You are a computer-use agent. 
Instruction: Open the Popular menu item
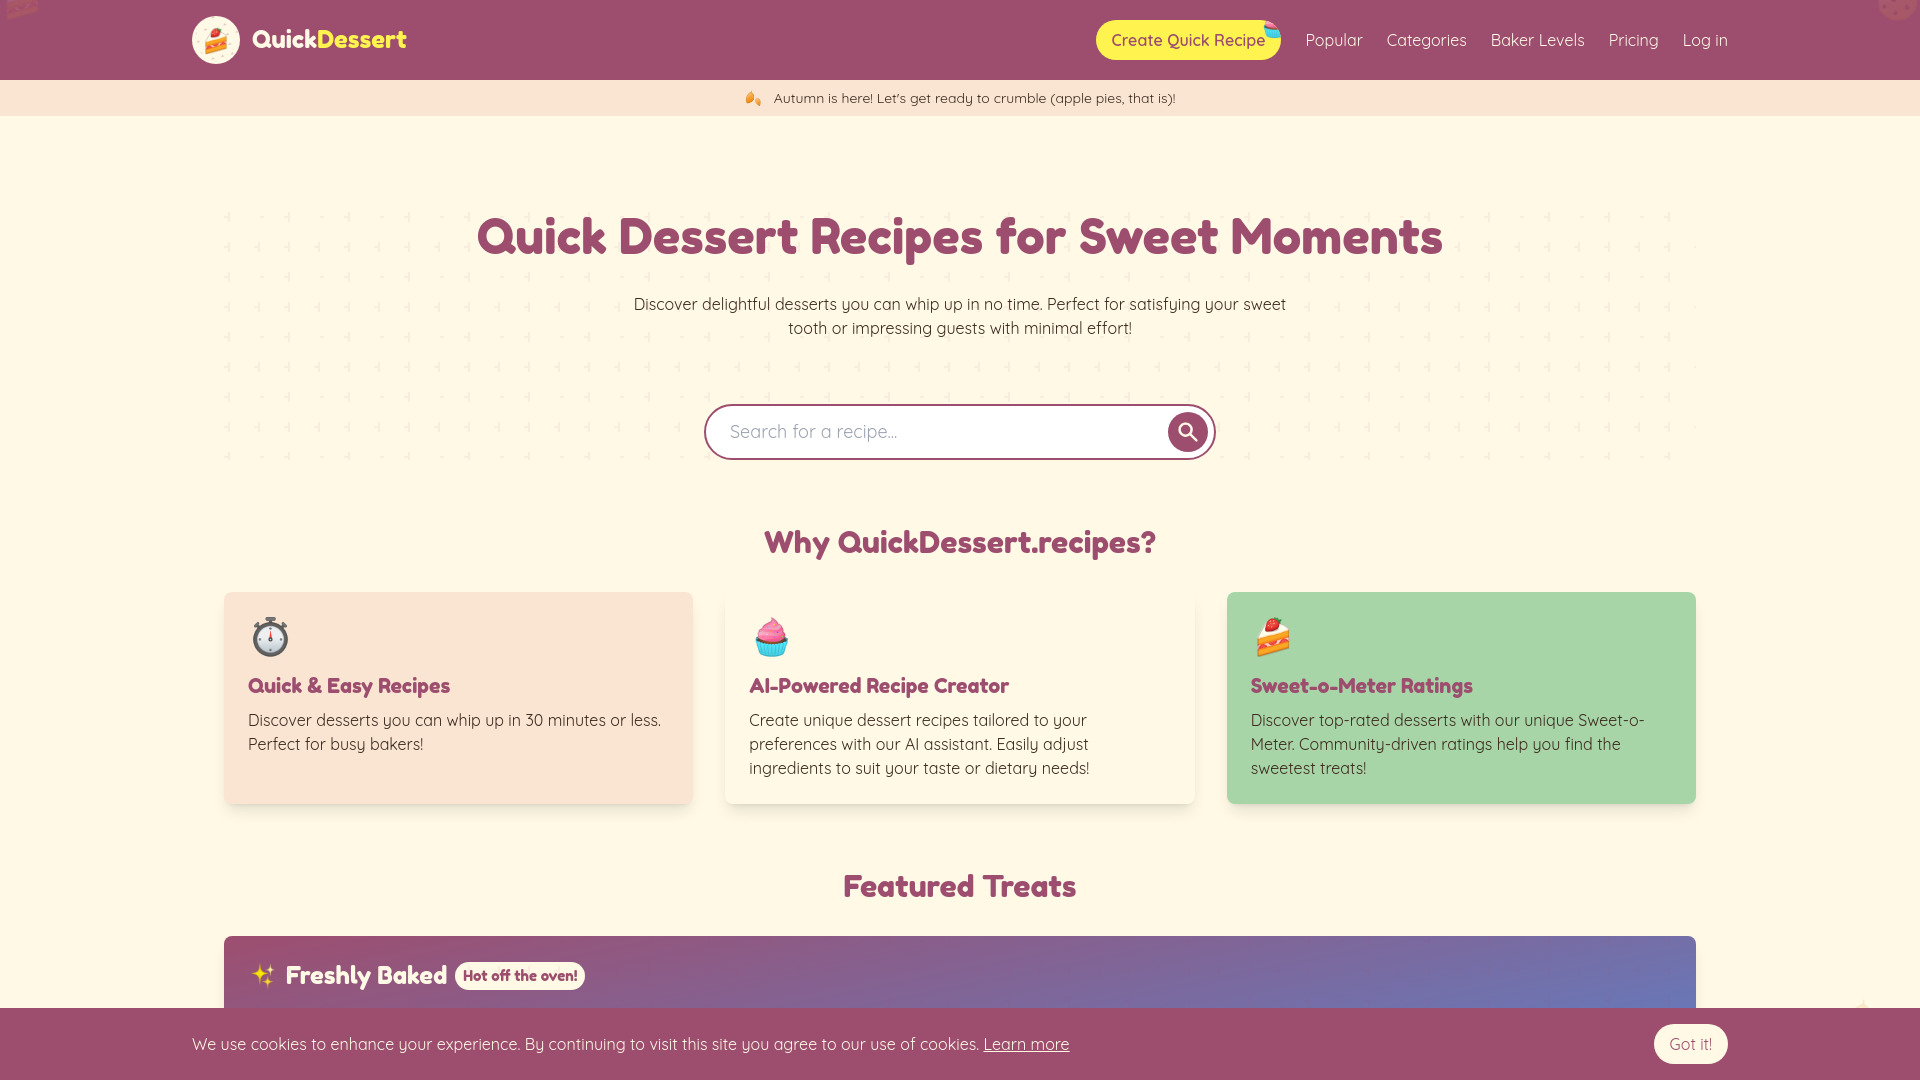click(1333, 40)
